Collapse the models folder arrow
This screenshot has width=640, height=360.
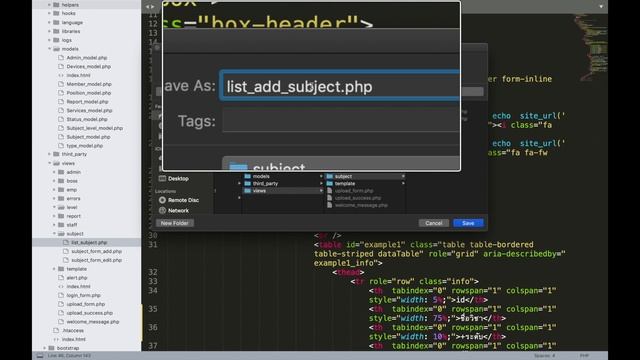point(49,49)
